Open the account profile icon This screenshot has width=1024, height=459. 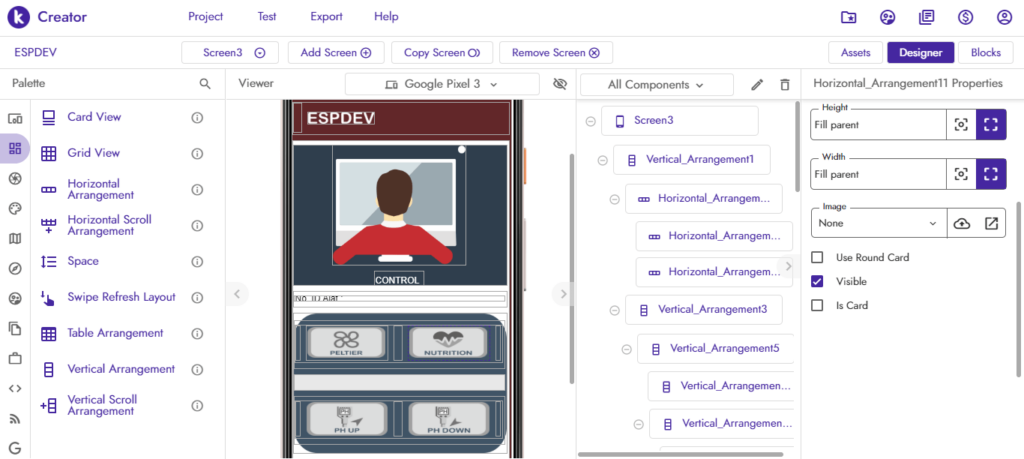click(x=1004, y=17)
